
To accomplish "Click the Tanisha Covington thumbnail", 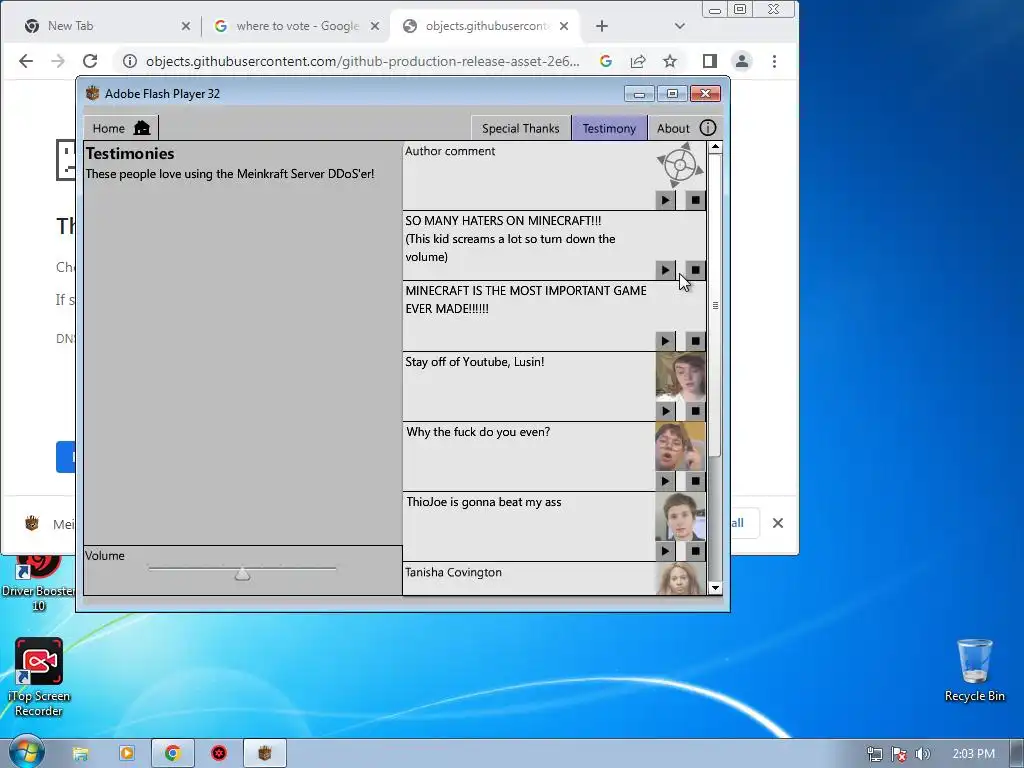I will [680, 579].
